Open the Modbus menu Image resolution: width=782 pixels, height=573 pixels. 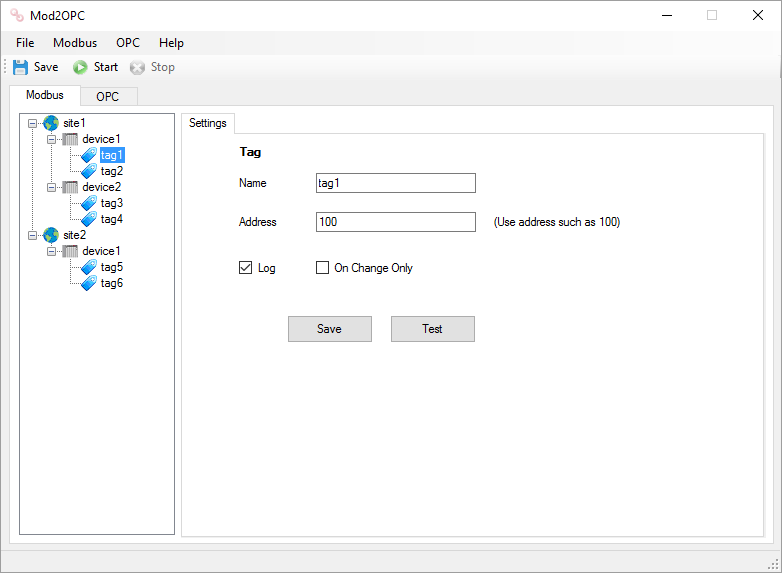coord(75,43)
